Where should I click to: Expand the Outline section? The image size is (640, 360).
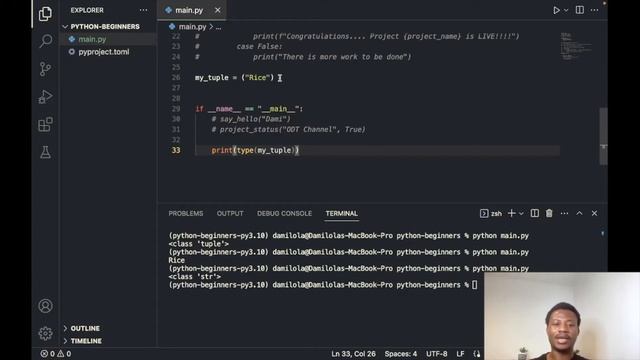85,328
